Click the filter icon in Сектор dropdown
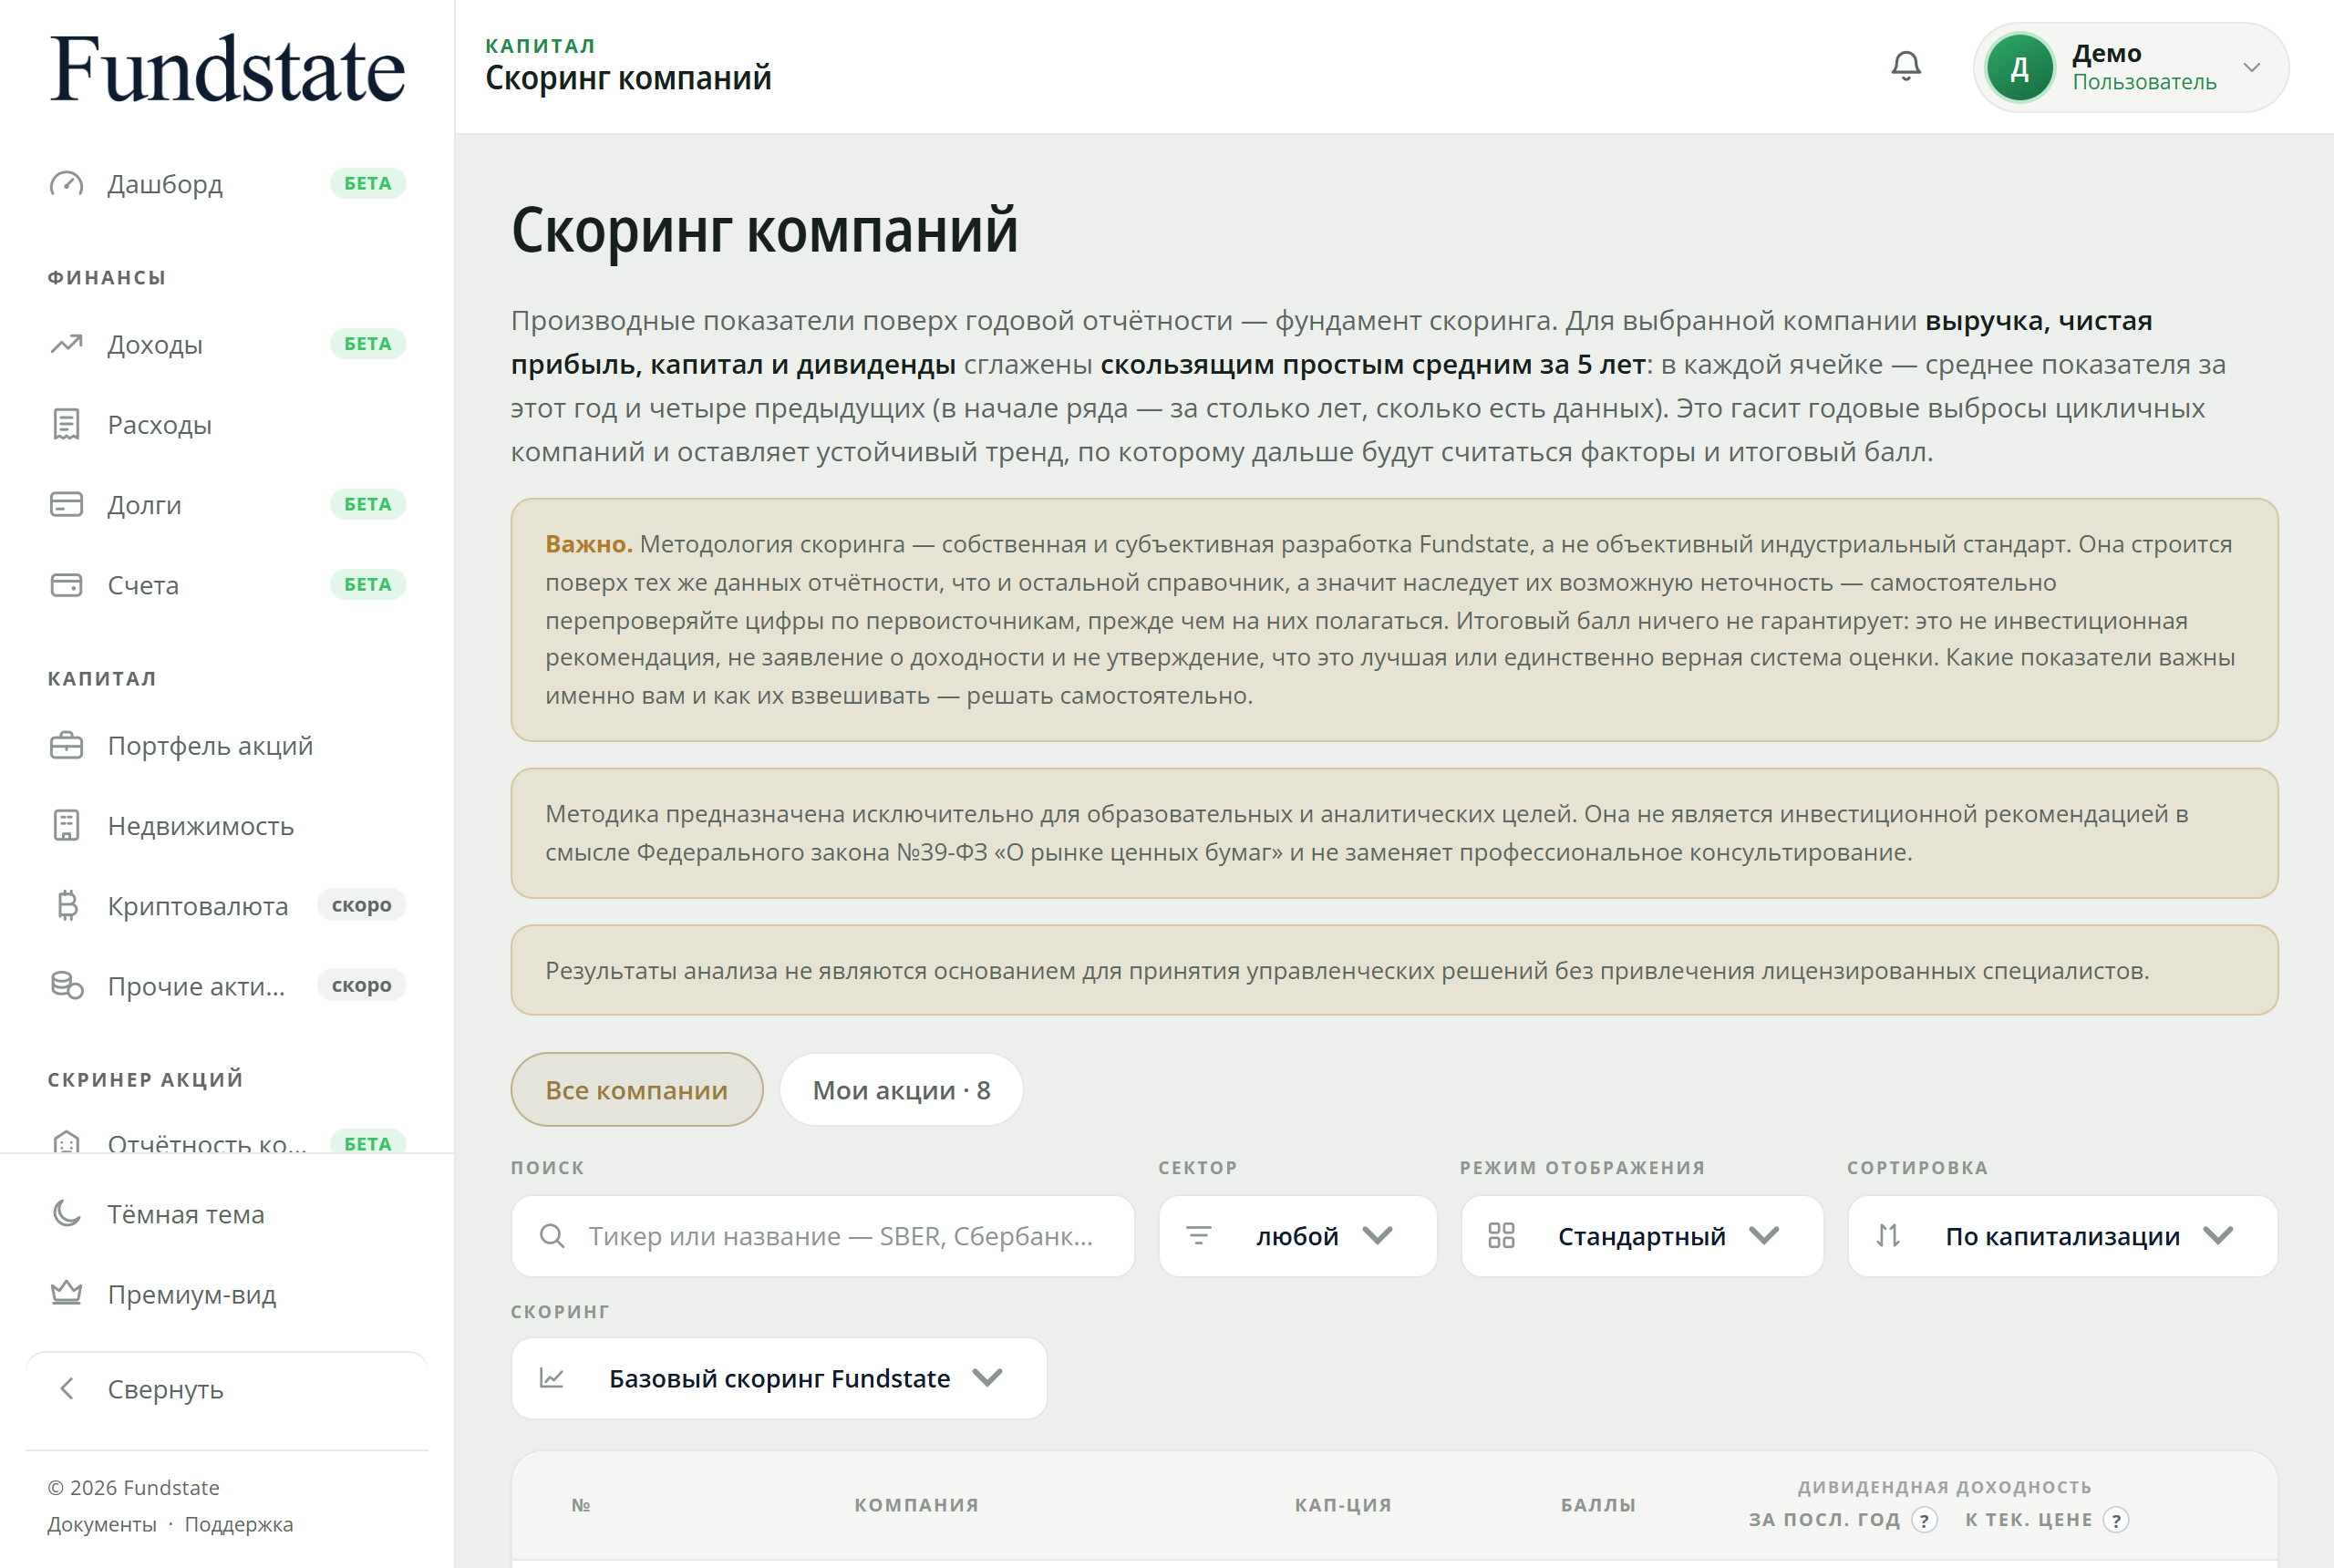 1198,1236
